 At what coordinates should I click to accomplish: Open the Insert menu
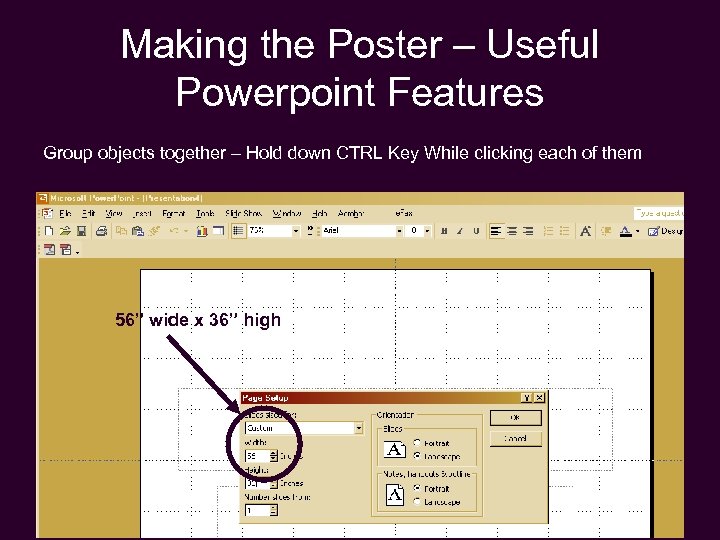(142, 214)
